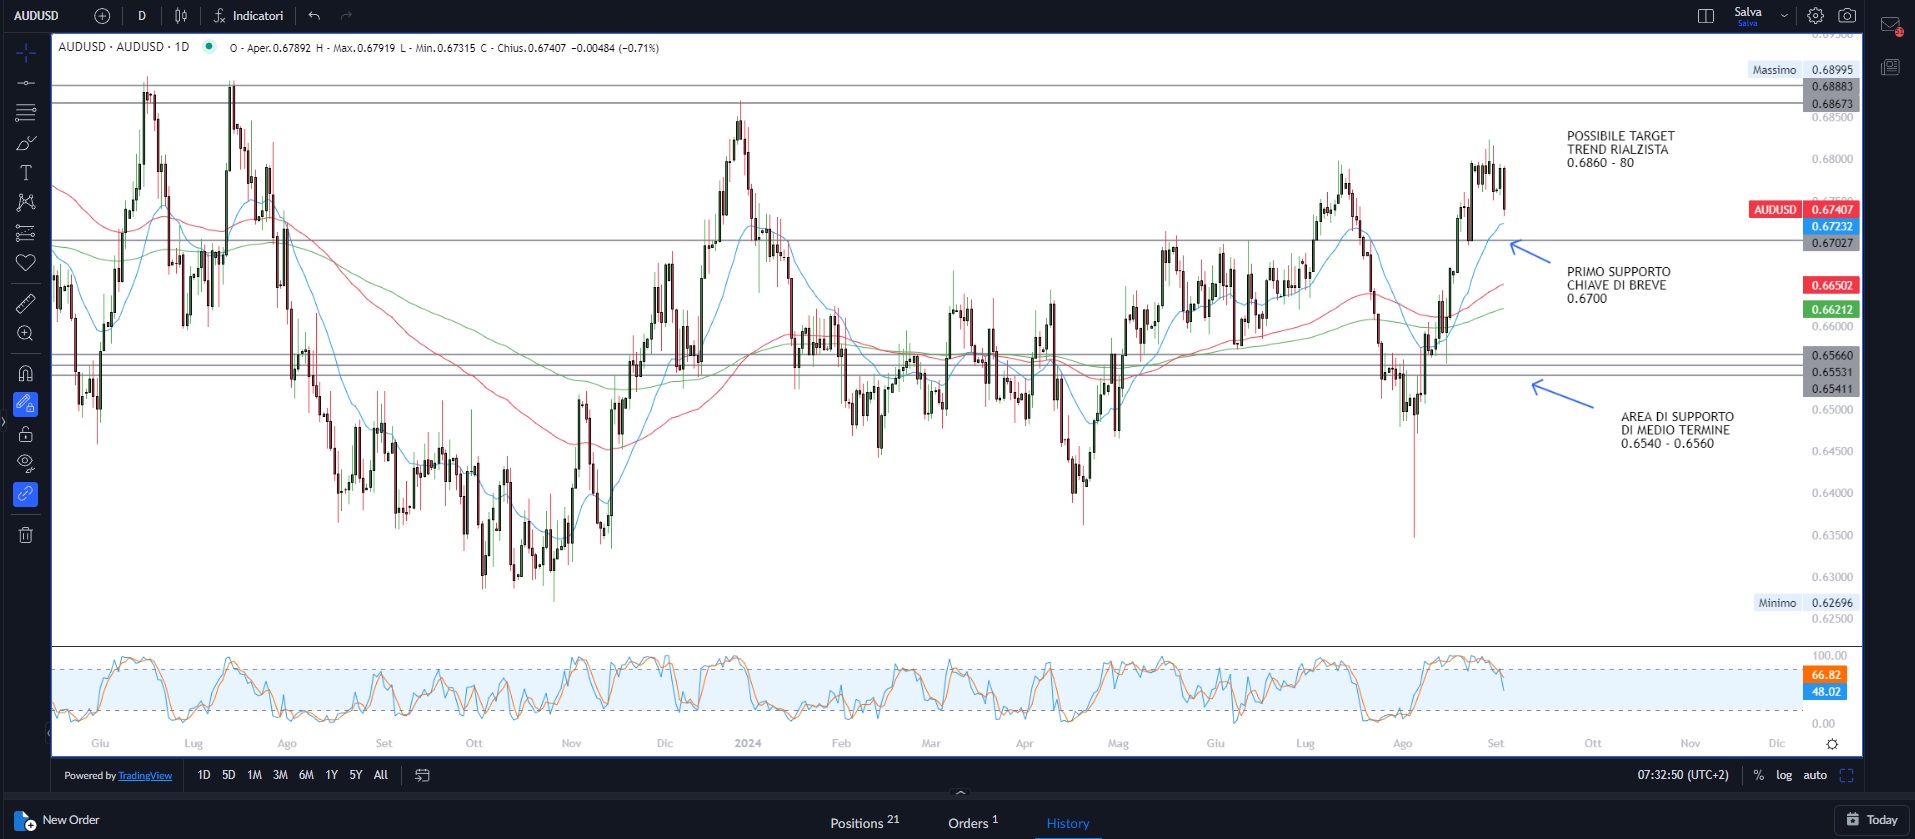Viewport: 1915px width, 839px height.
Task: Select the Text annotation tool
Action: (26, 173)
